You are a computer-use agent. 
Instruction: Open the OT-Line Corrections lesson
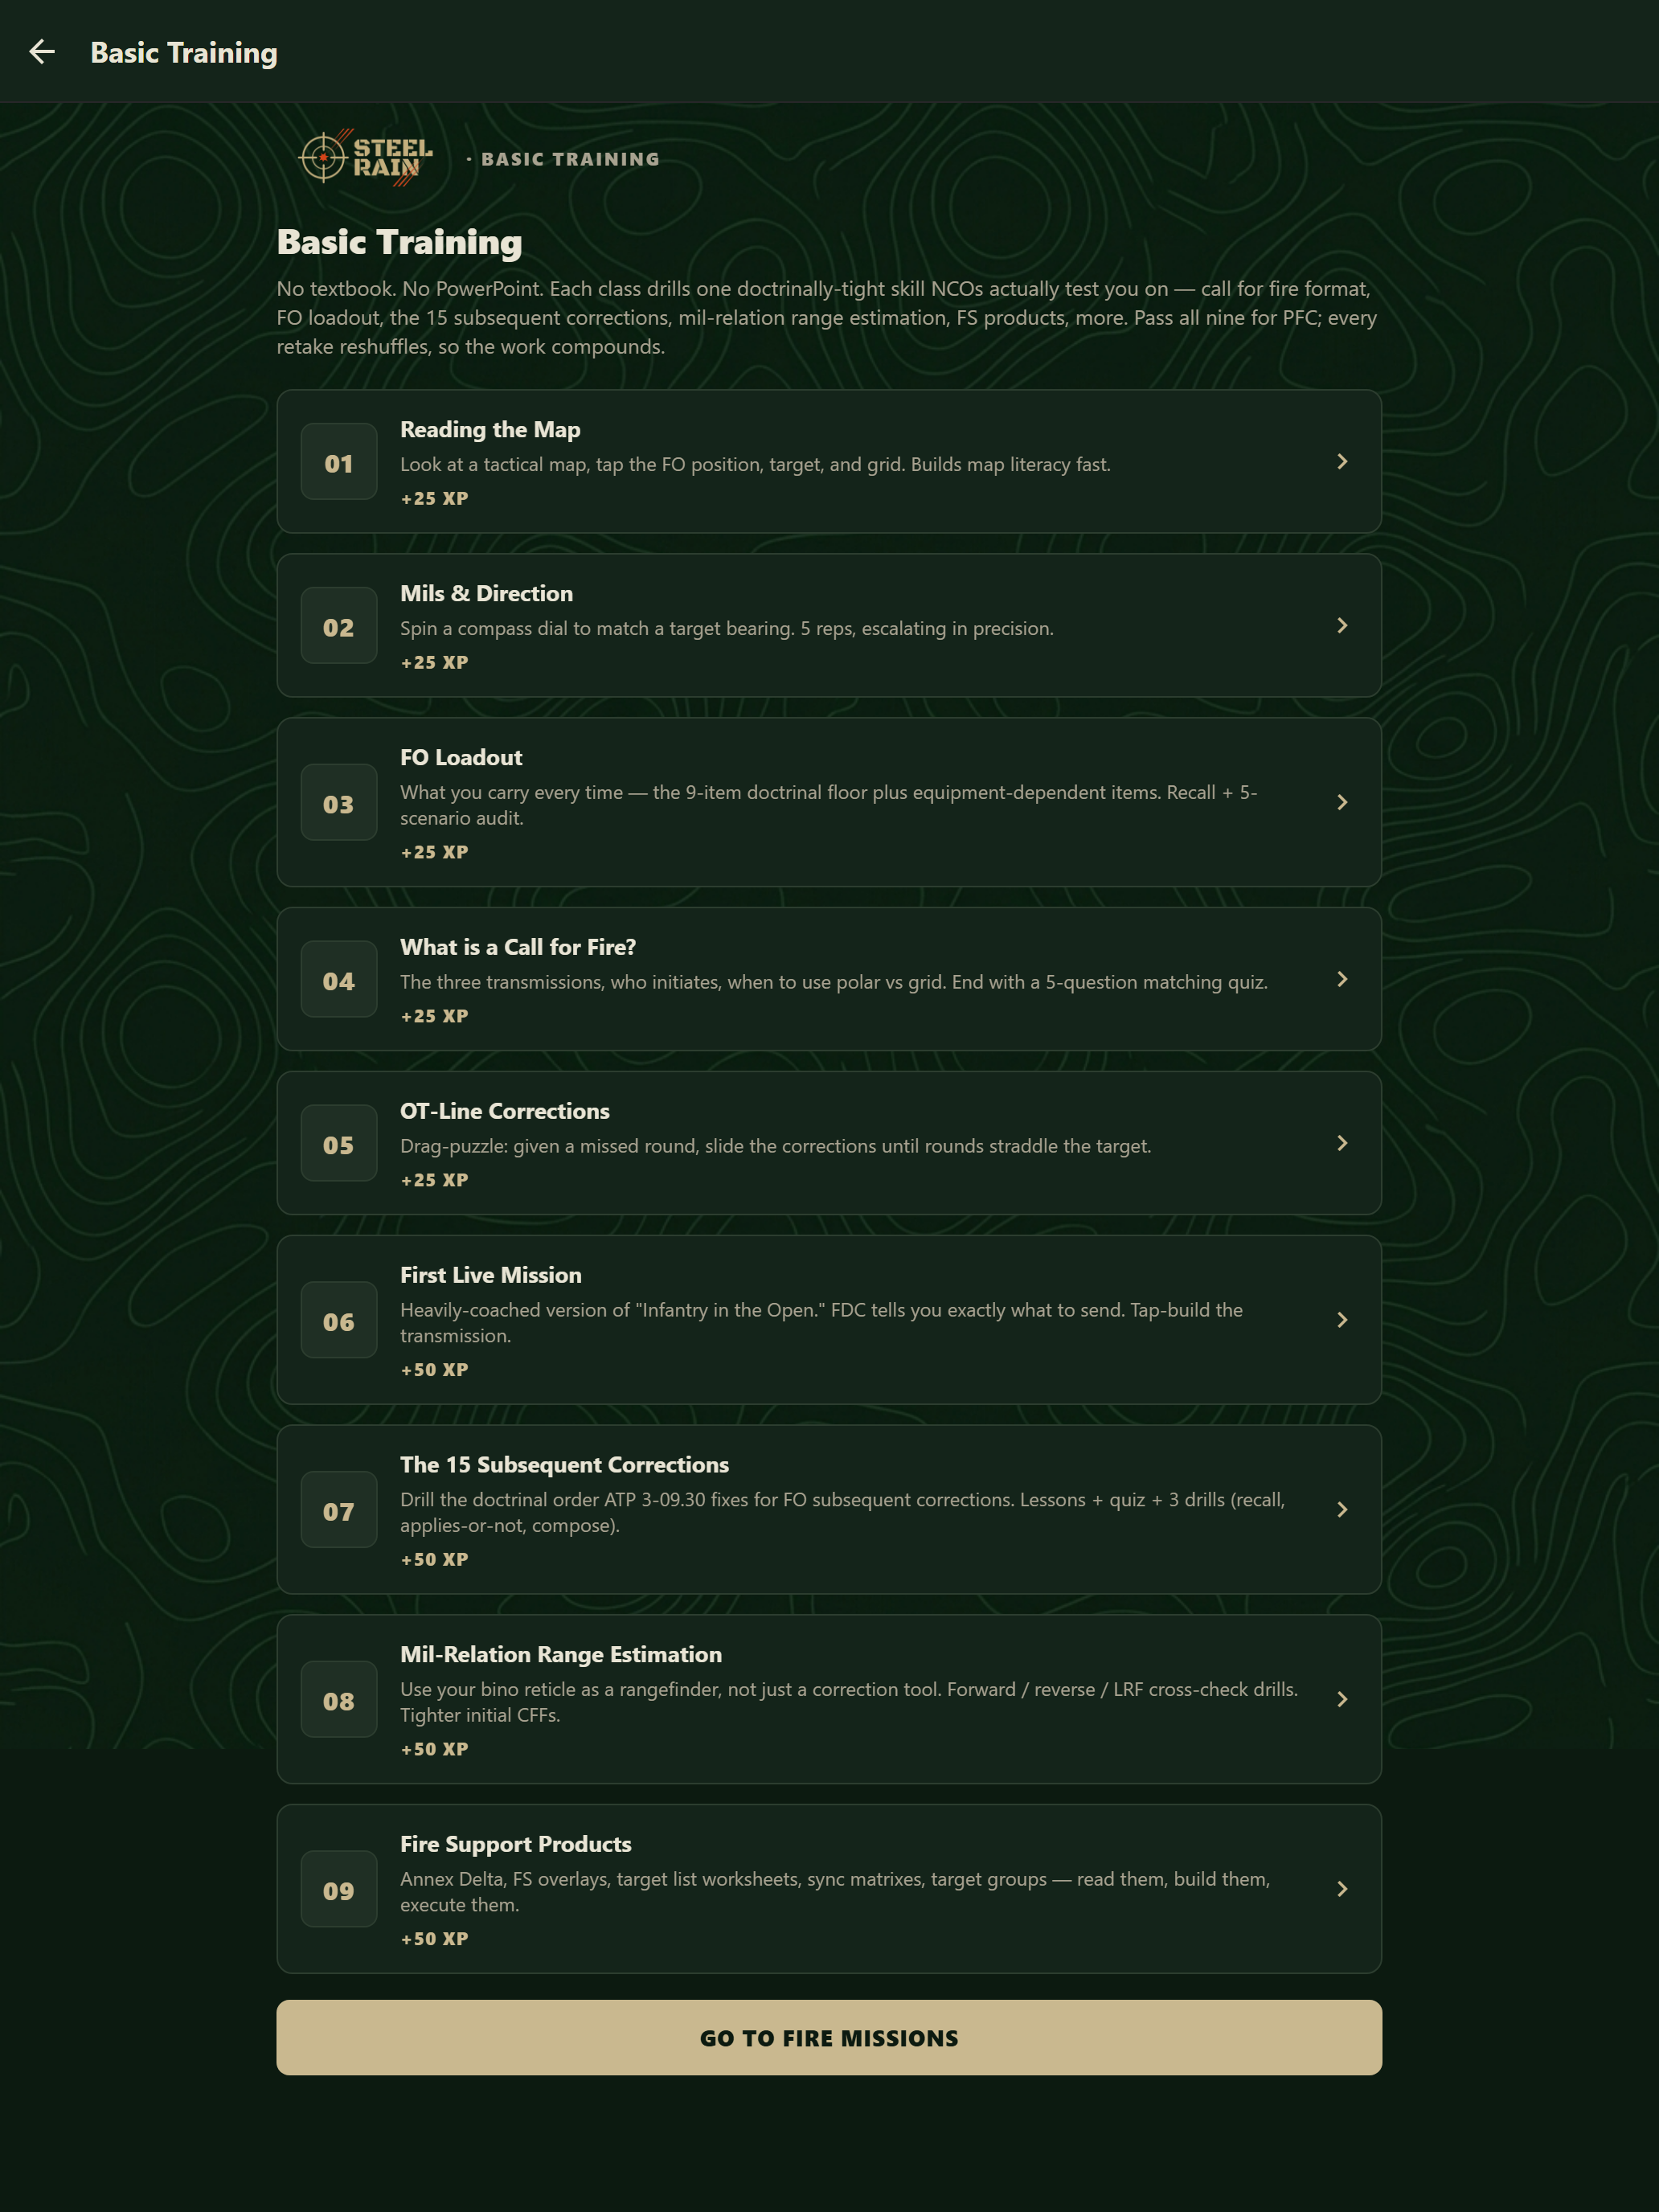[x=829, y=1144]
